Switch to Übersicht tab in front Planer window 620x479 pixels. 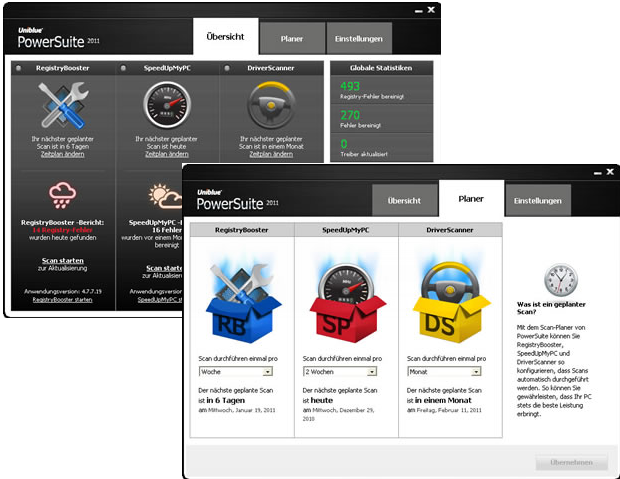405,201
